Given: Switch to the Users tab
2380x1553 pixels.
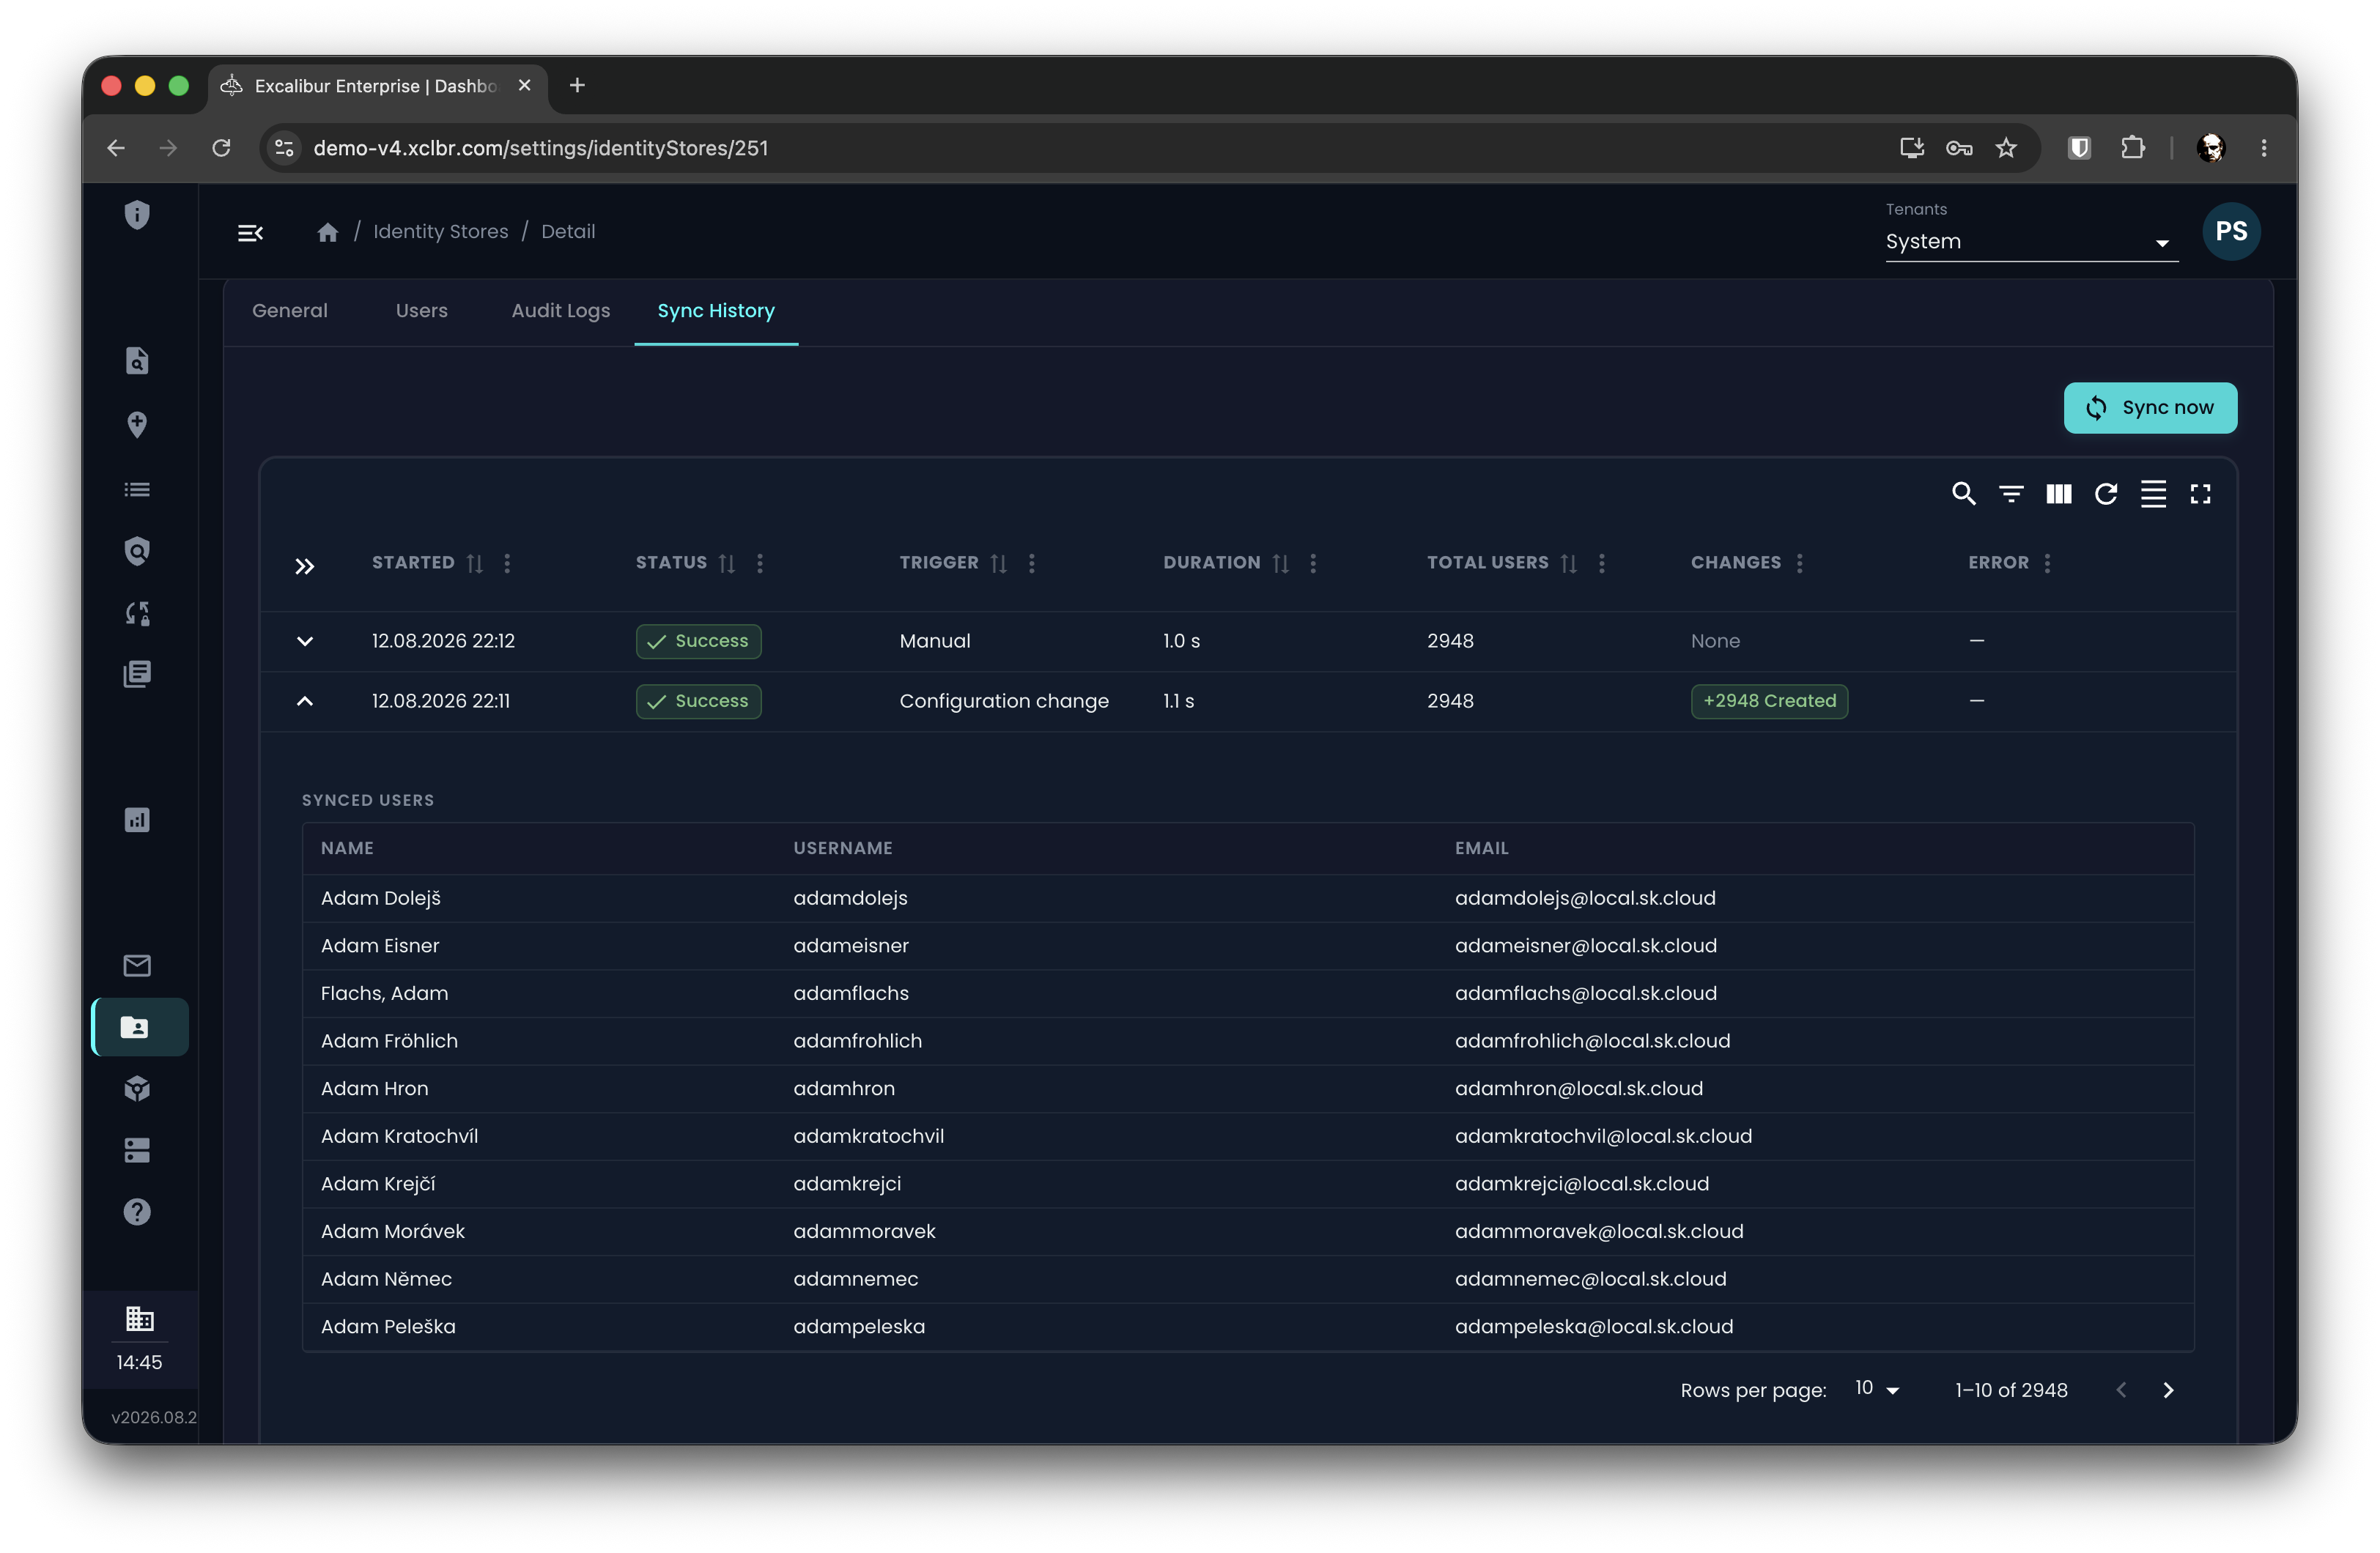Looking at the screenshot, I should tap(421, 311).
